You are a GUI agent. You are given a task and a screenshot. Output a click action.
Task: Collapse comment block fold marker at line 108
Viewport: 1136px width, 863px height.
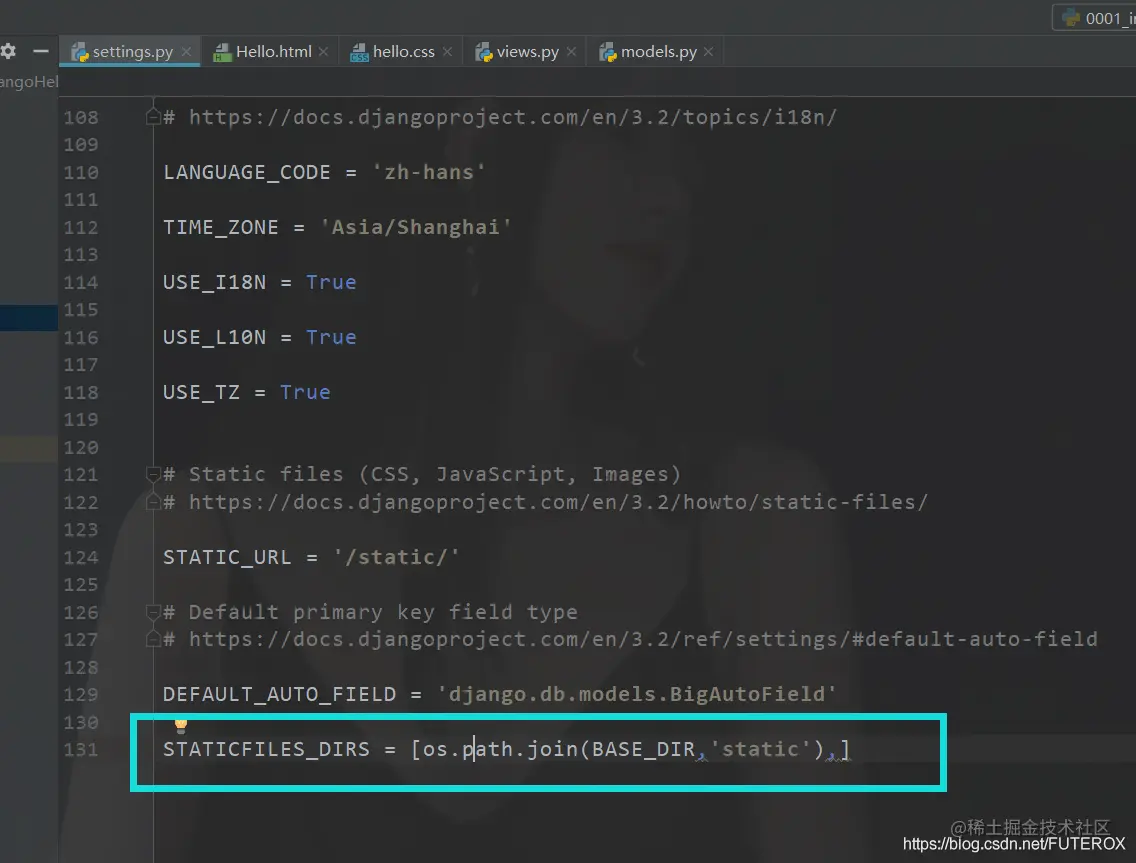click(153, 116)
